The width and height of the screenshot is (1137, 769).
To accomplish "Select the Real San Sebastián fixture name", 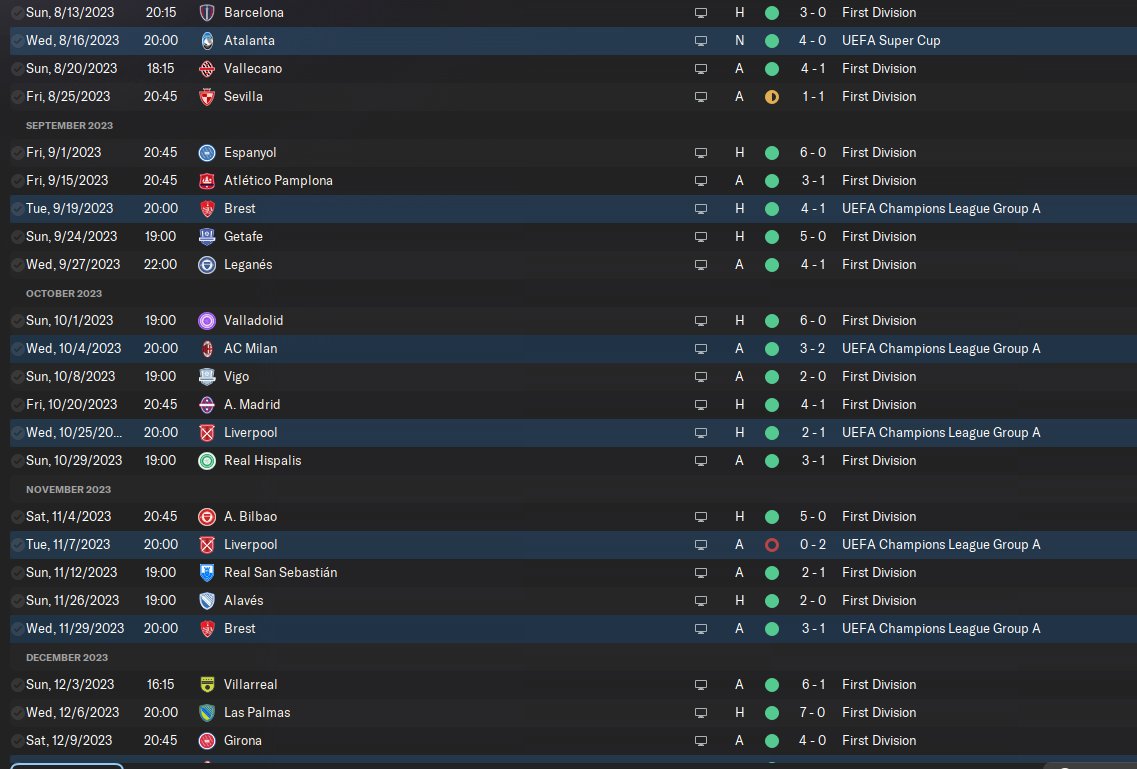I will pos(281,573).
